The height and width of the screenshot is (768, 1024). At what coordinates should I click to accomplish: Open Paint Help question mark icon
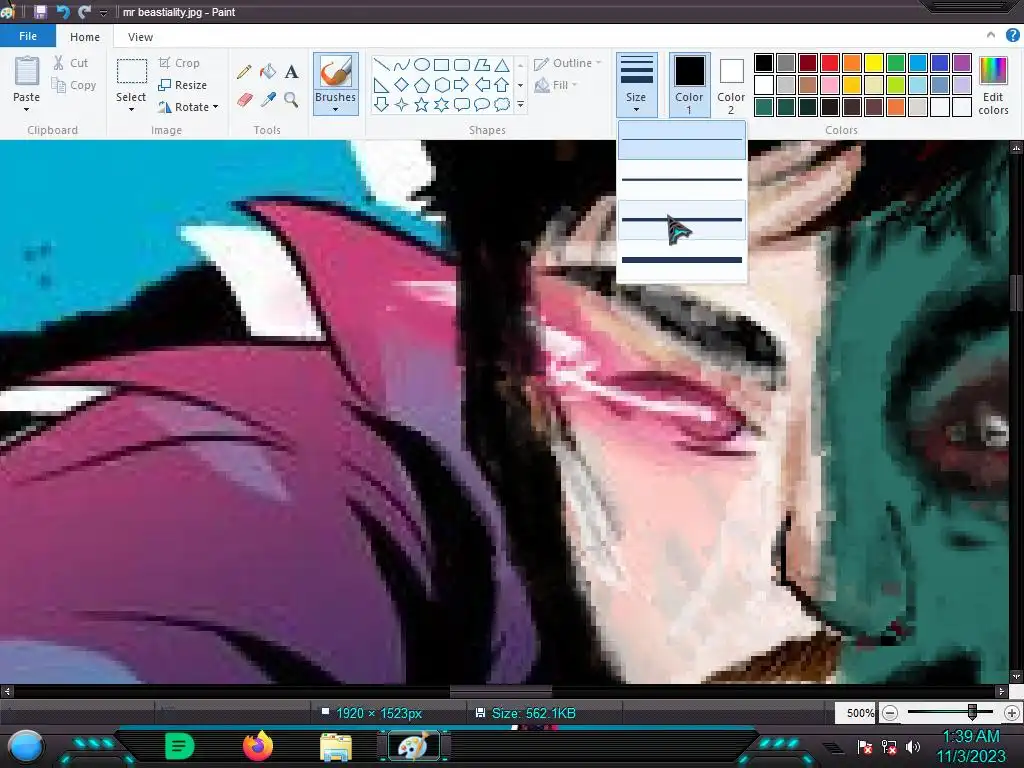1012,35
